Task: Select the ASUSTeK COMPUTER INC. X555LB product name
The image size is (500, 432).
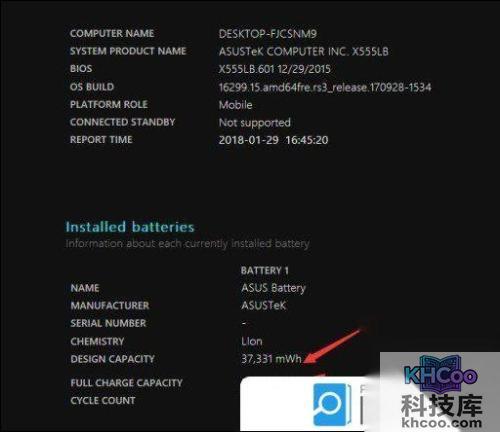Action: click(304, 51)
